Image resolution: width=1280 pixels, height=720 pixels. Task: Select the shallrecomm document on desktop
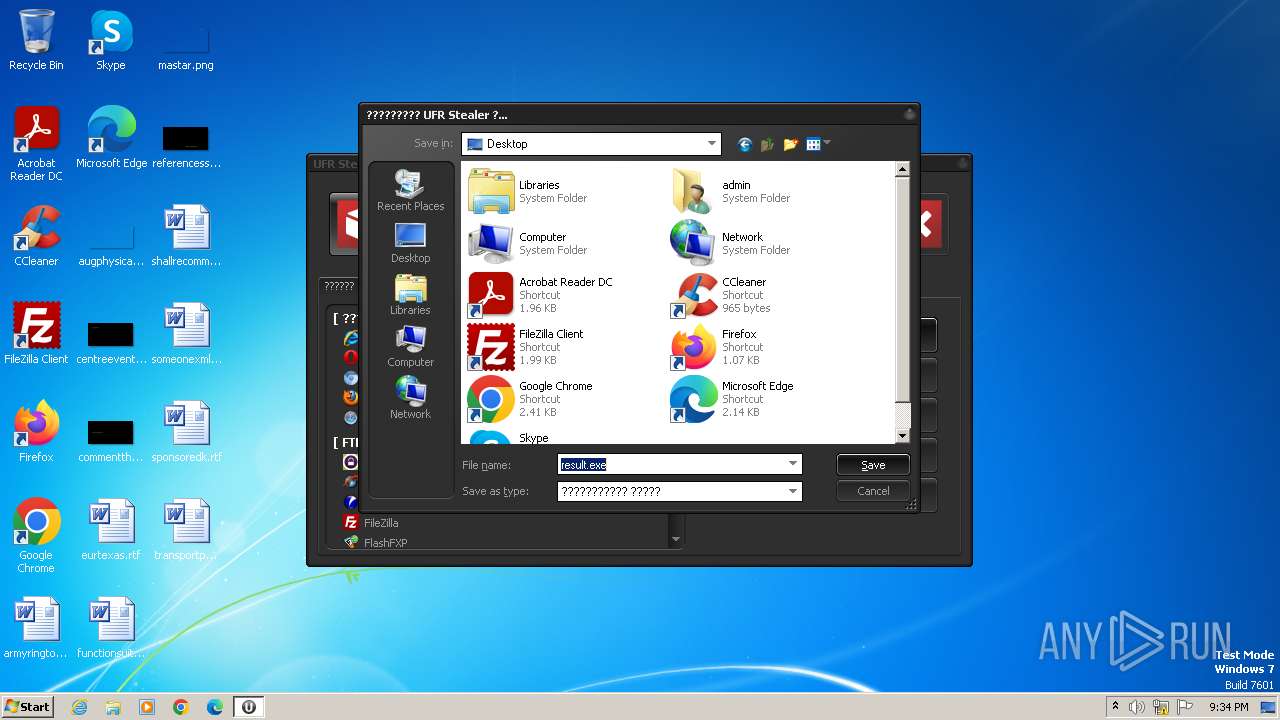tap(186, 236)
